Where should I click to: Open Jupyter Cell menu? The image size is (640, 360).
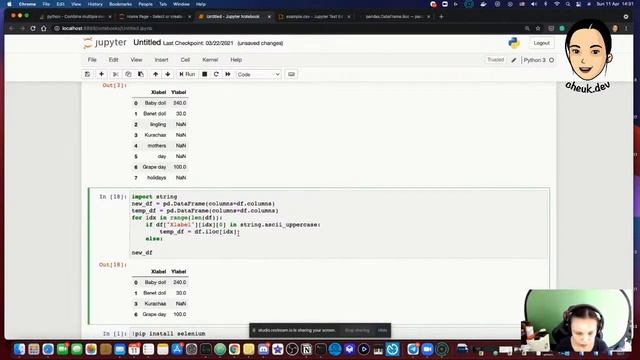pos(185,60)
